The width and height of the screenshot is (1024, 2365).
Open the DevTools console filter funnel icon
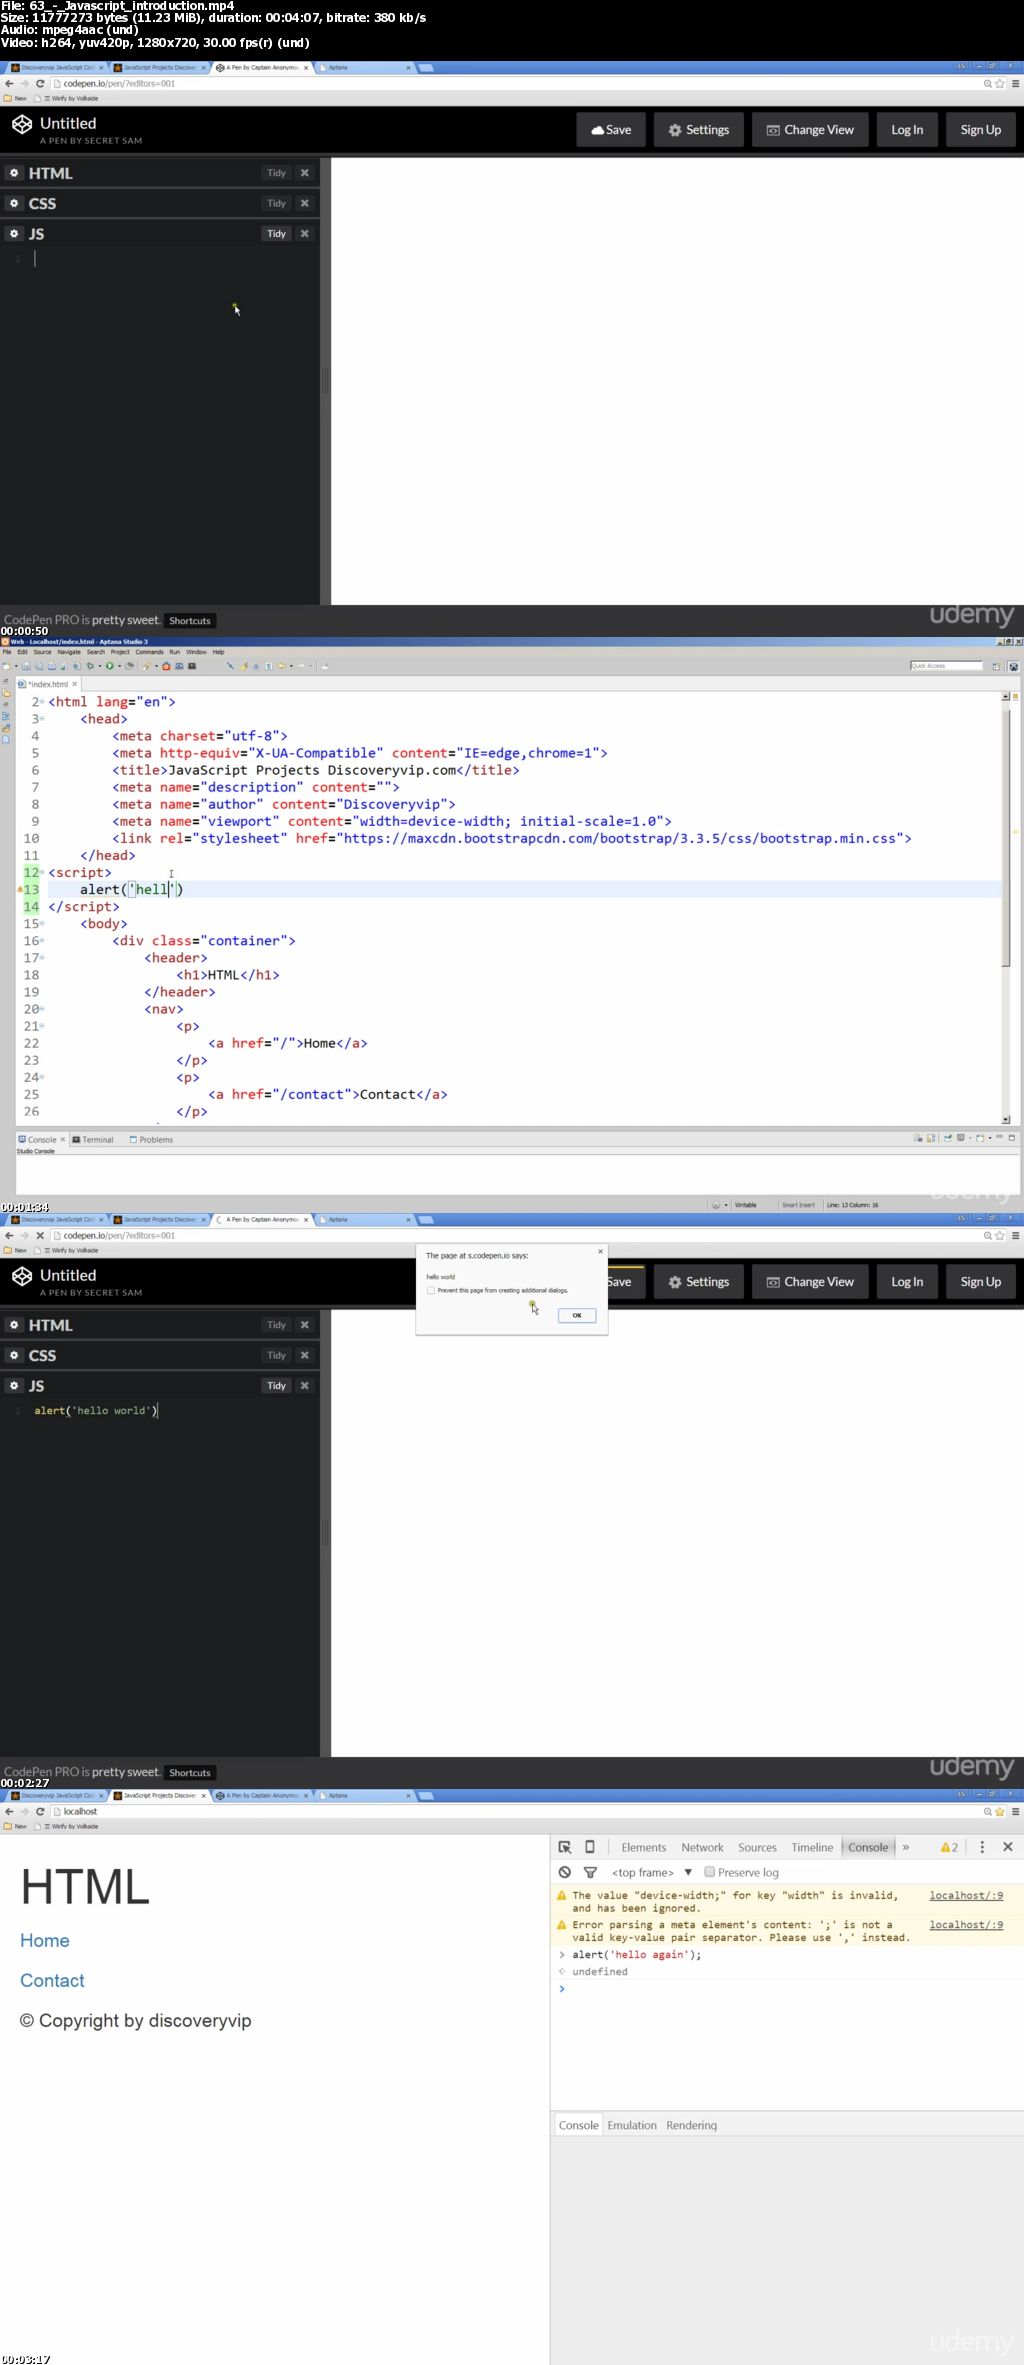(x=590, y=1872)
